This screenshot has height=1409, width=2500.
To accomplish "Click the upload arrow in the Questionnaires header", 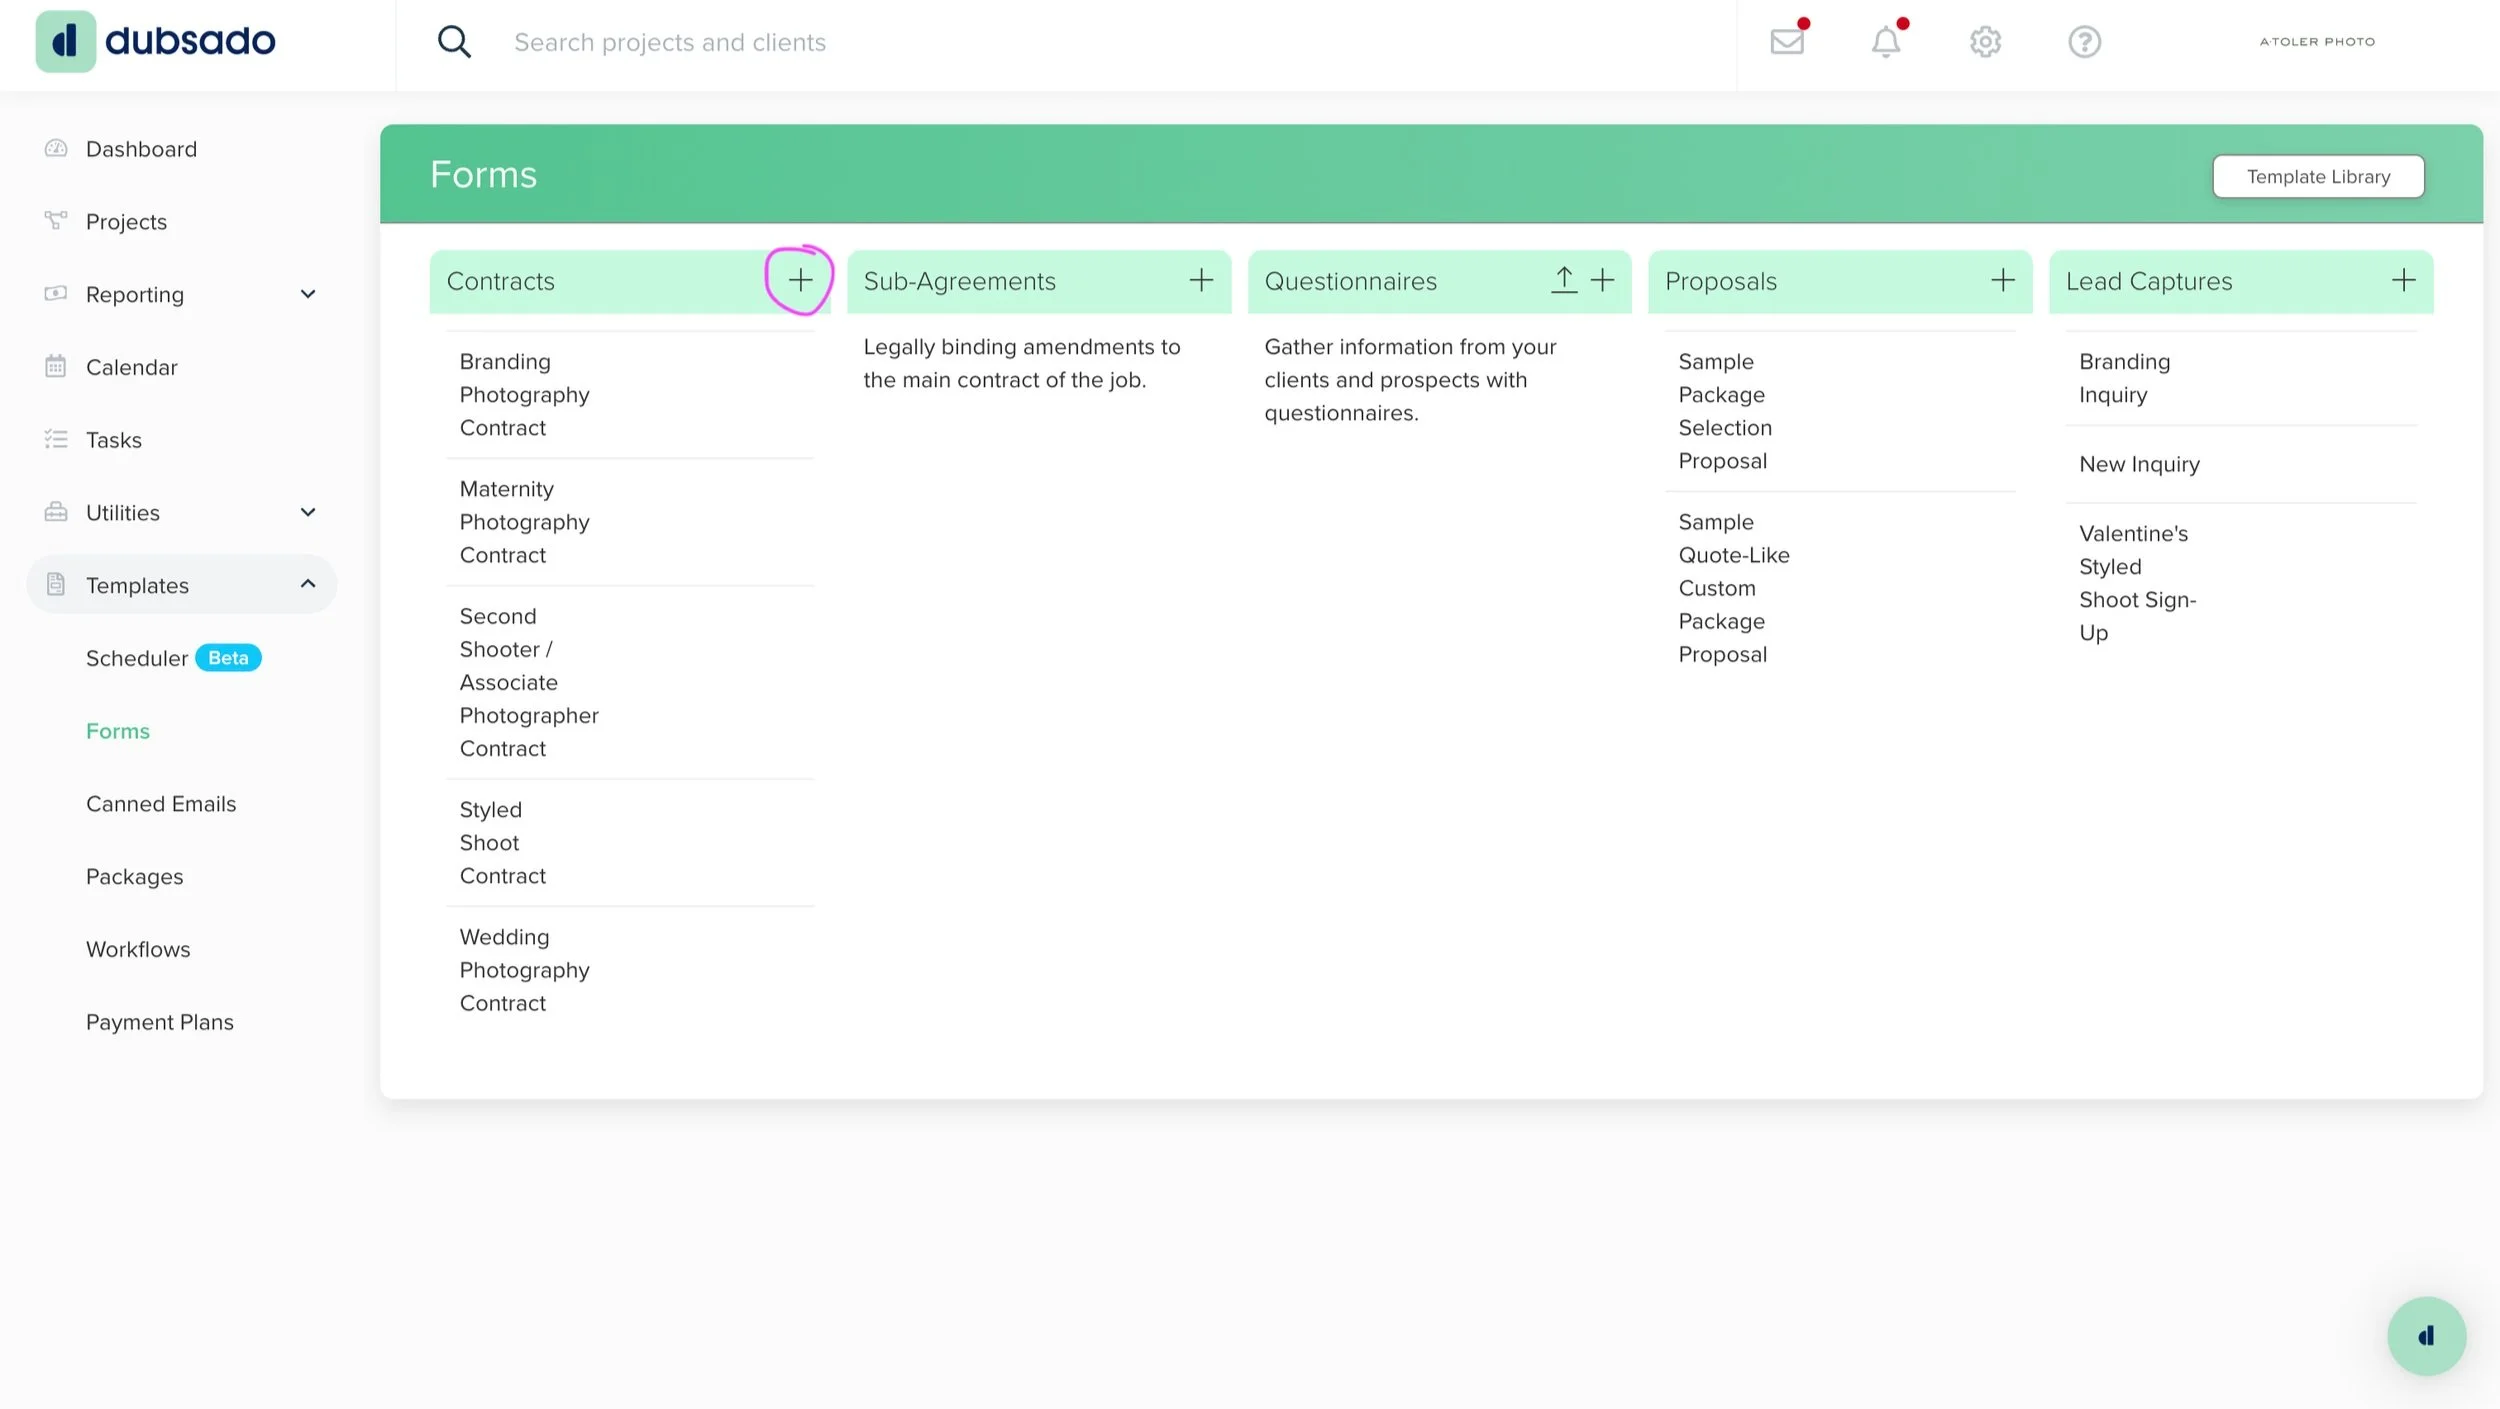I will tap(1564, 281).
